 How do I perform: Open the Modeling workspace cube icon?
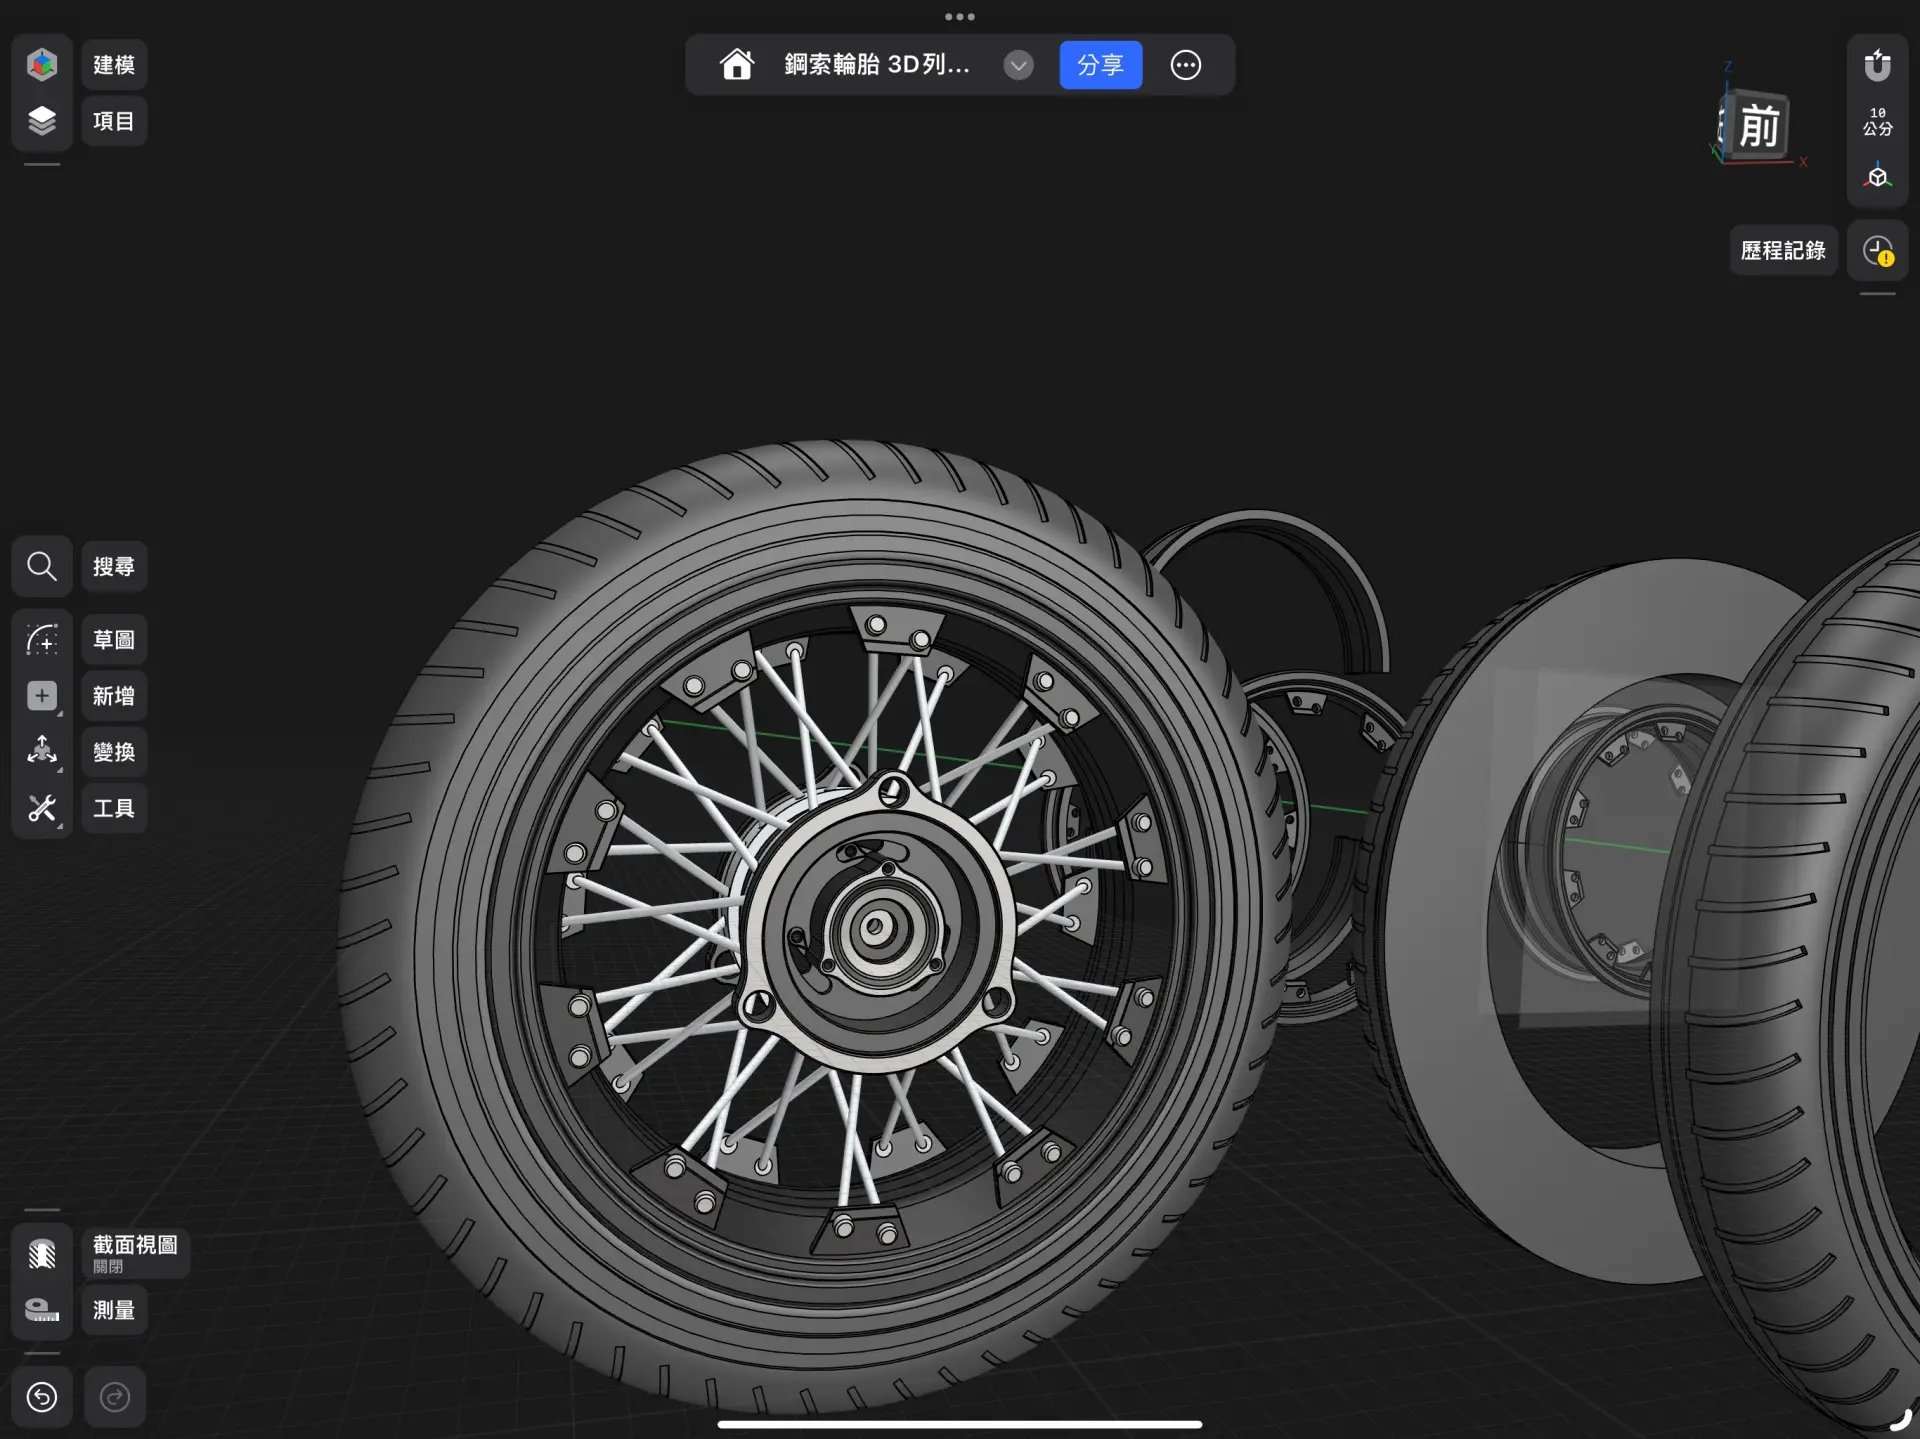pyautogui.click(x=42, y=65)
